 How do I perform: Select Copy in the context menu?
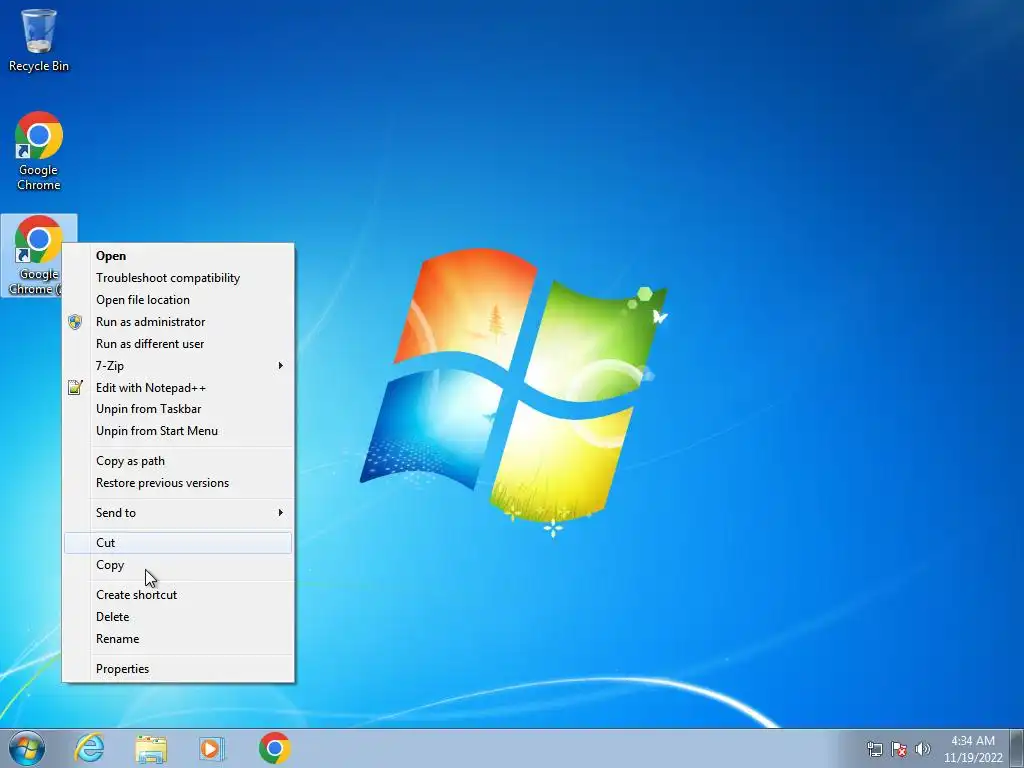178,565
